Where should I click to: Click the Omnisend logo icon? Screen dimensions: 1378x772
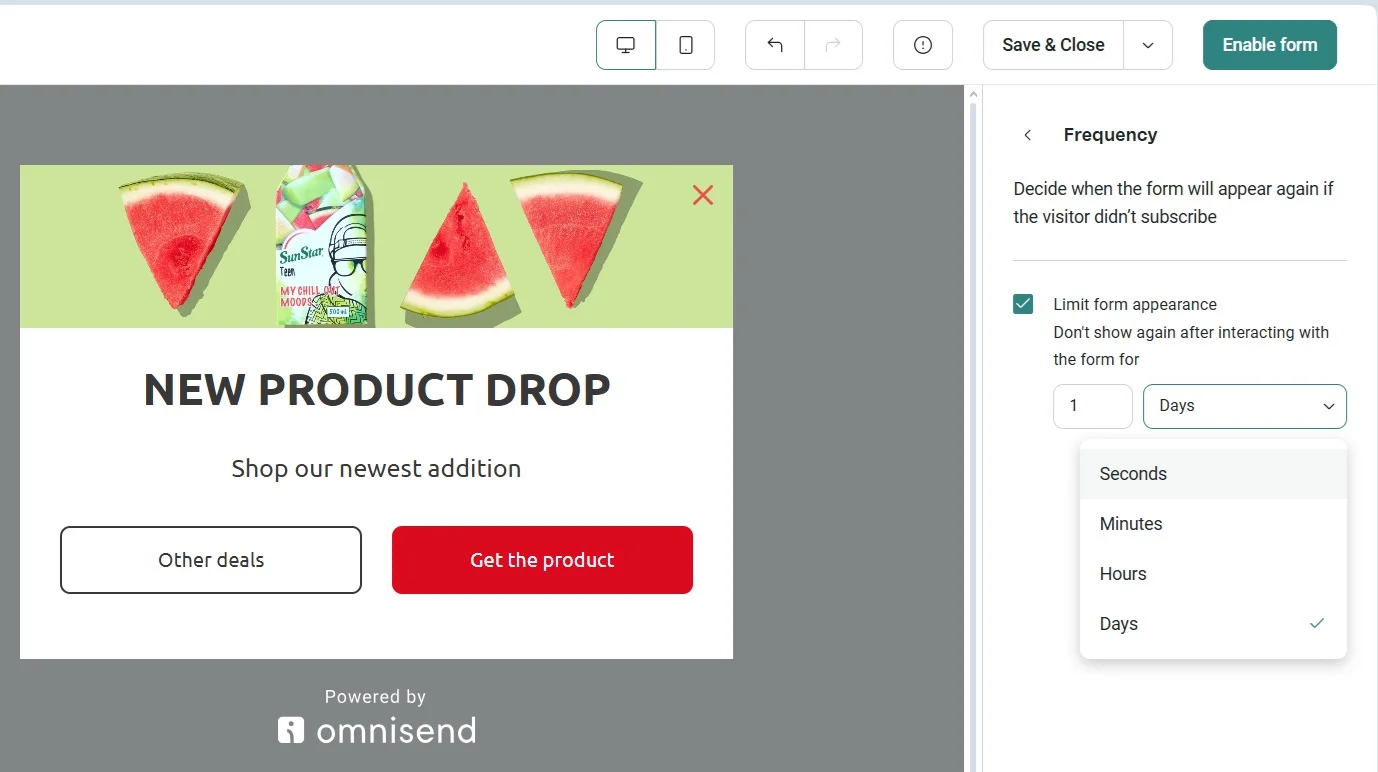point(291,731)
